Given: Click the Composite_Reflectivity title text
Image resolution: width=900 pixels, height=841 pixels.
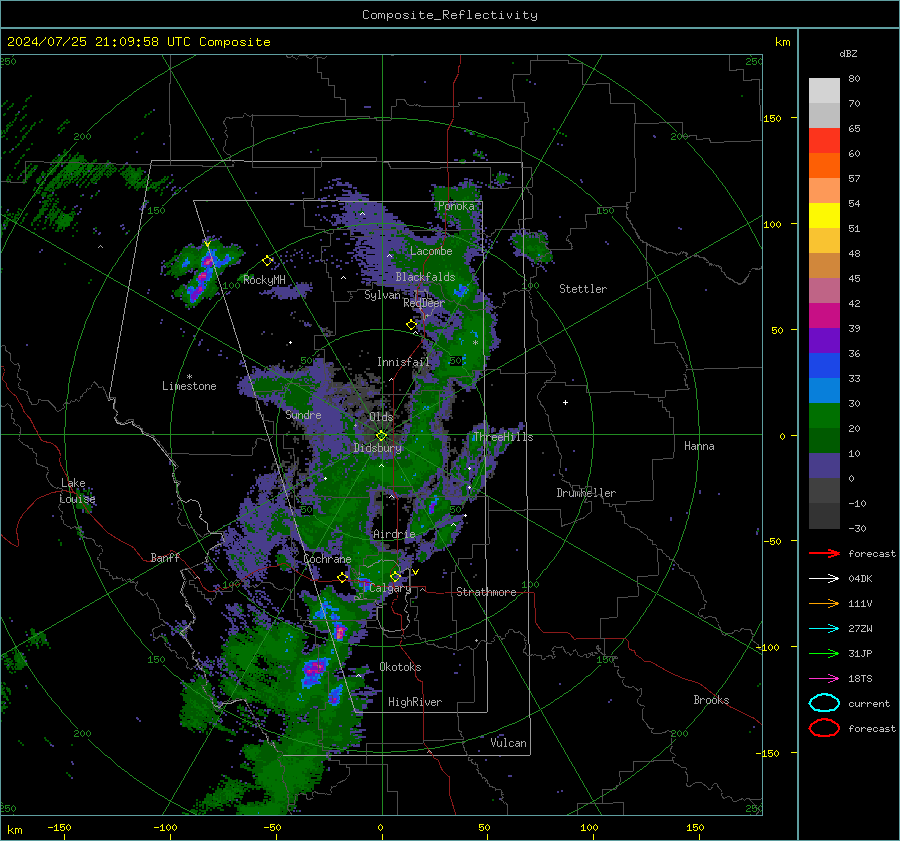Looking at the screenshot, I should click(x=449, y=15).
